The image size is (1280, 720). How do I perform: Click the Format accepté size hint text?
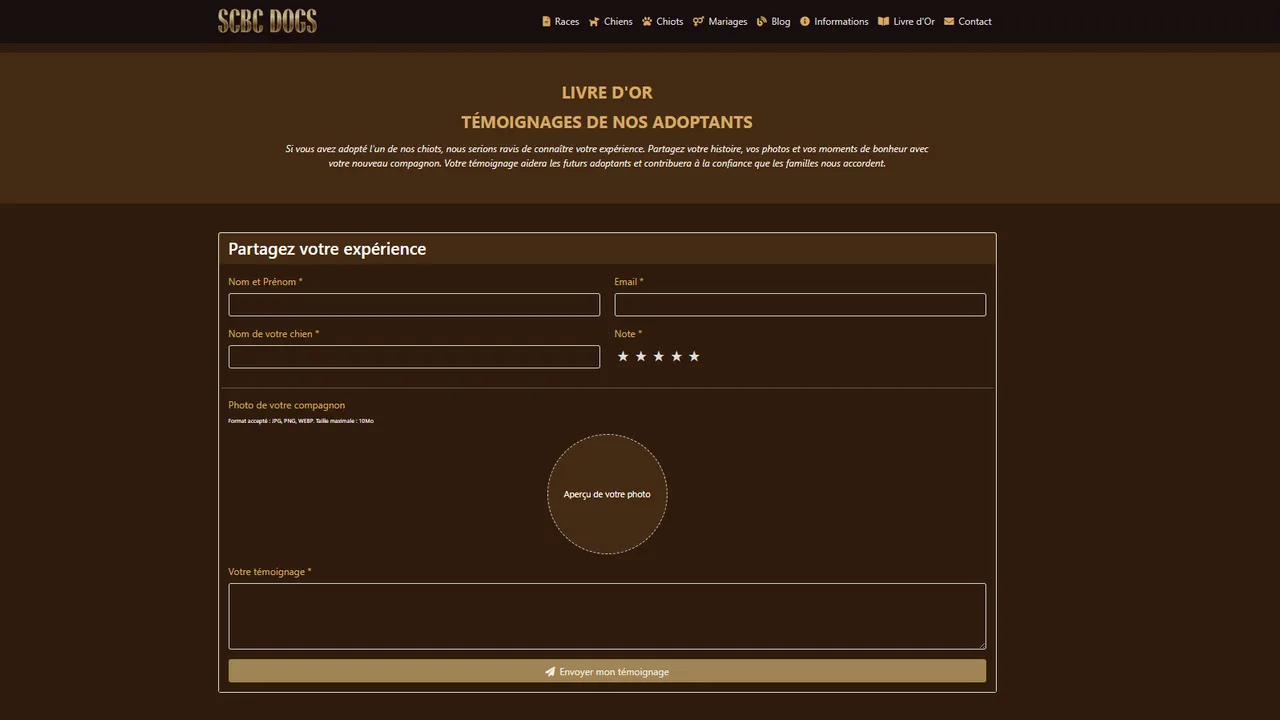click(301, 421)
